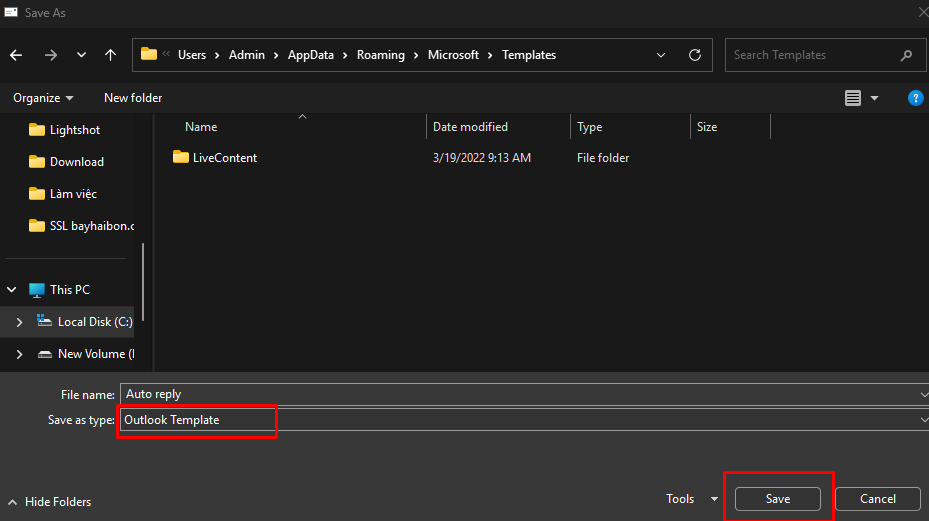This screenshot has height=521, width=929.
Task: Select Templates in breadcrumb path
Action: click(x=529, y=55)
